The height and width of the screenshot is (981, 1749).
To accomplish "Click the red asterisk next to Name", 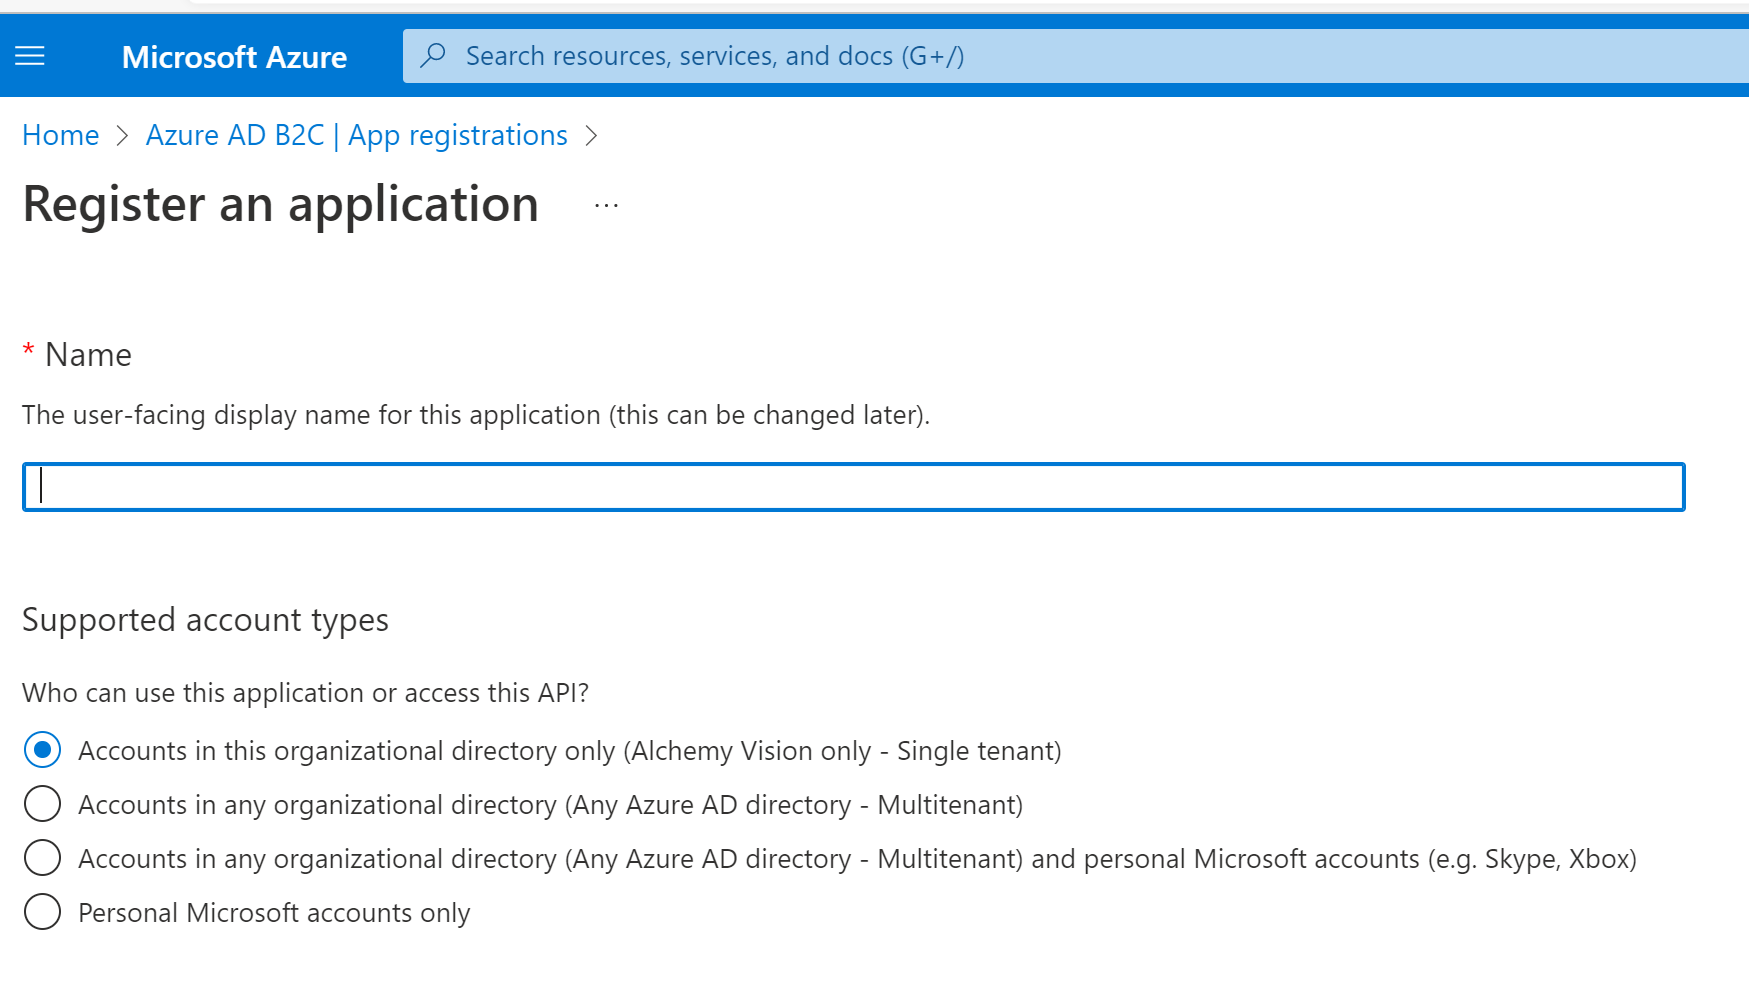I will pyautogui.click(x=28, y=349).
